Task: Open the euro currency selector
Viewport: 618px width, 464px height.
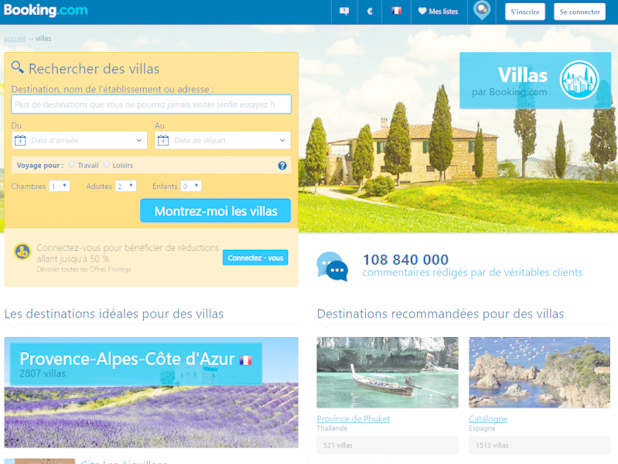Action: click(x=370, y=12)
